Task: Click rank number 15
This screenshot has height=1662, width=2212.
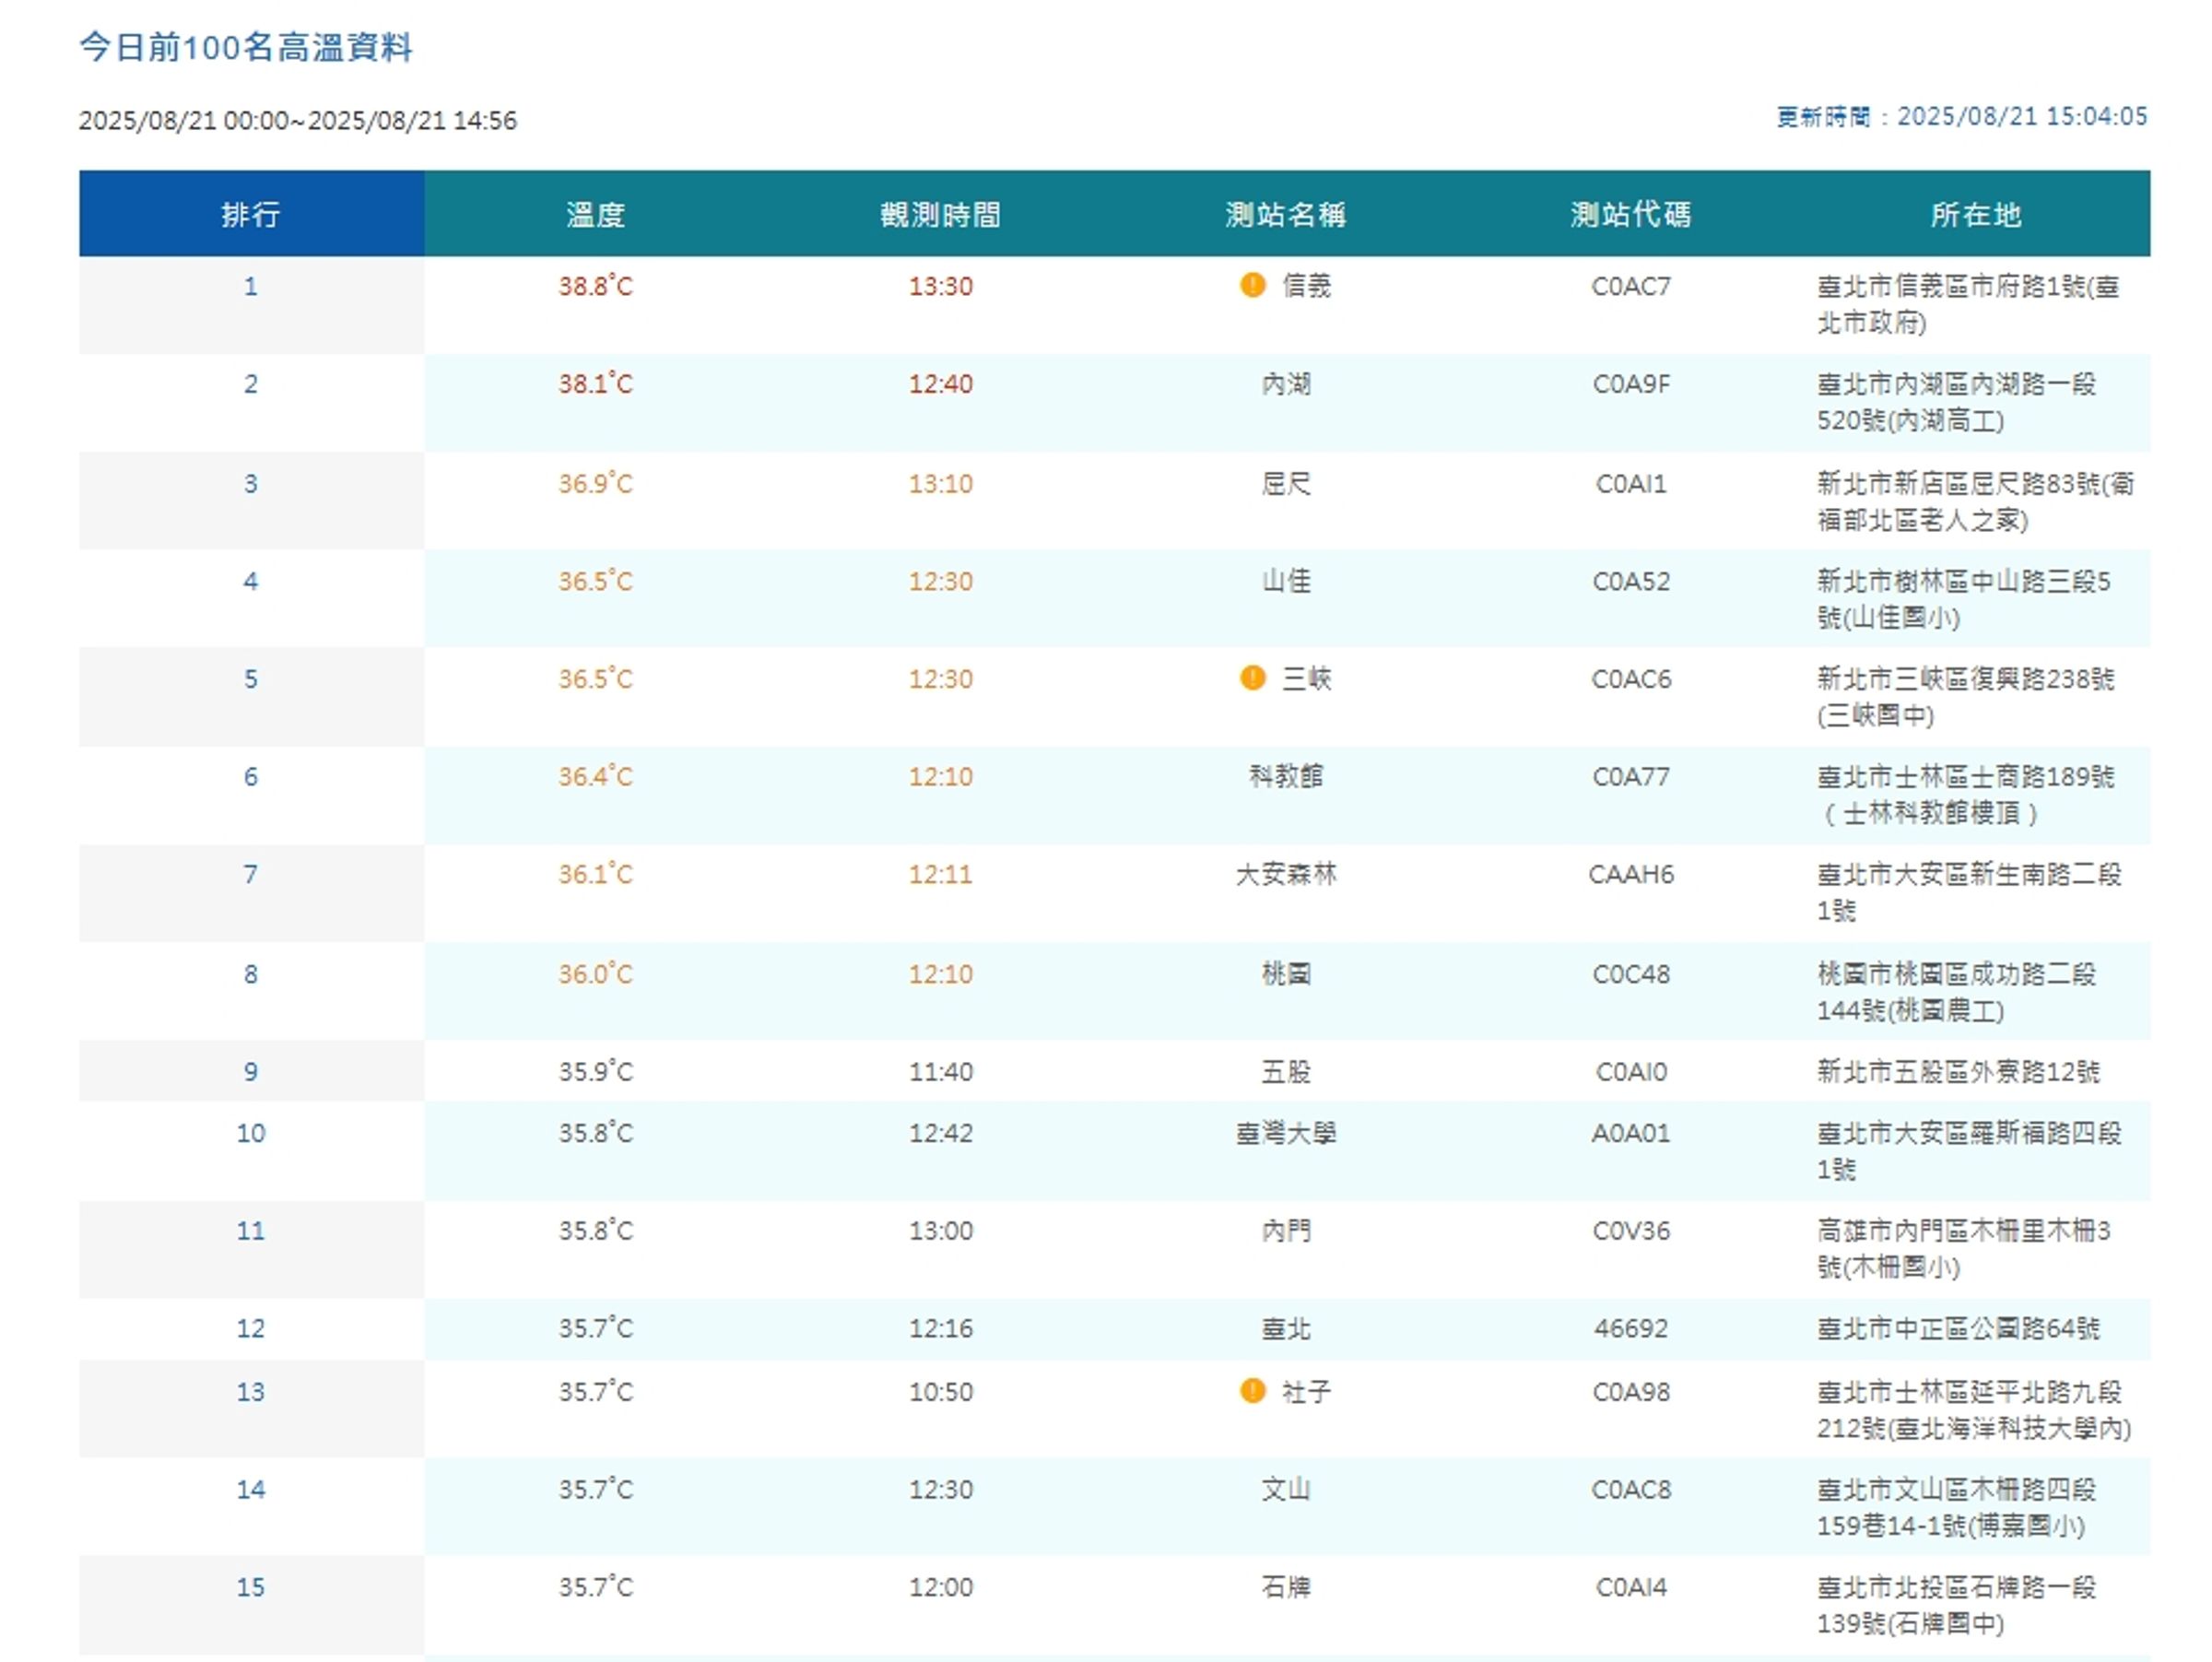Action: click(x=251, y=1587)
